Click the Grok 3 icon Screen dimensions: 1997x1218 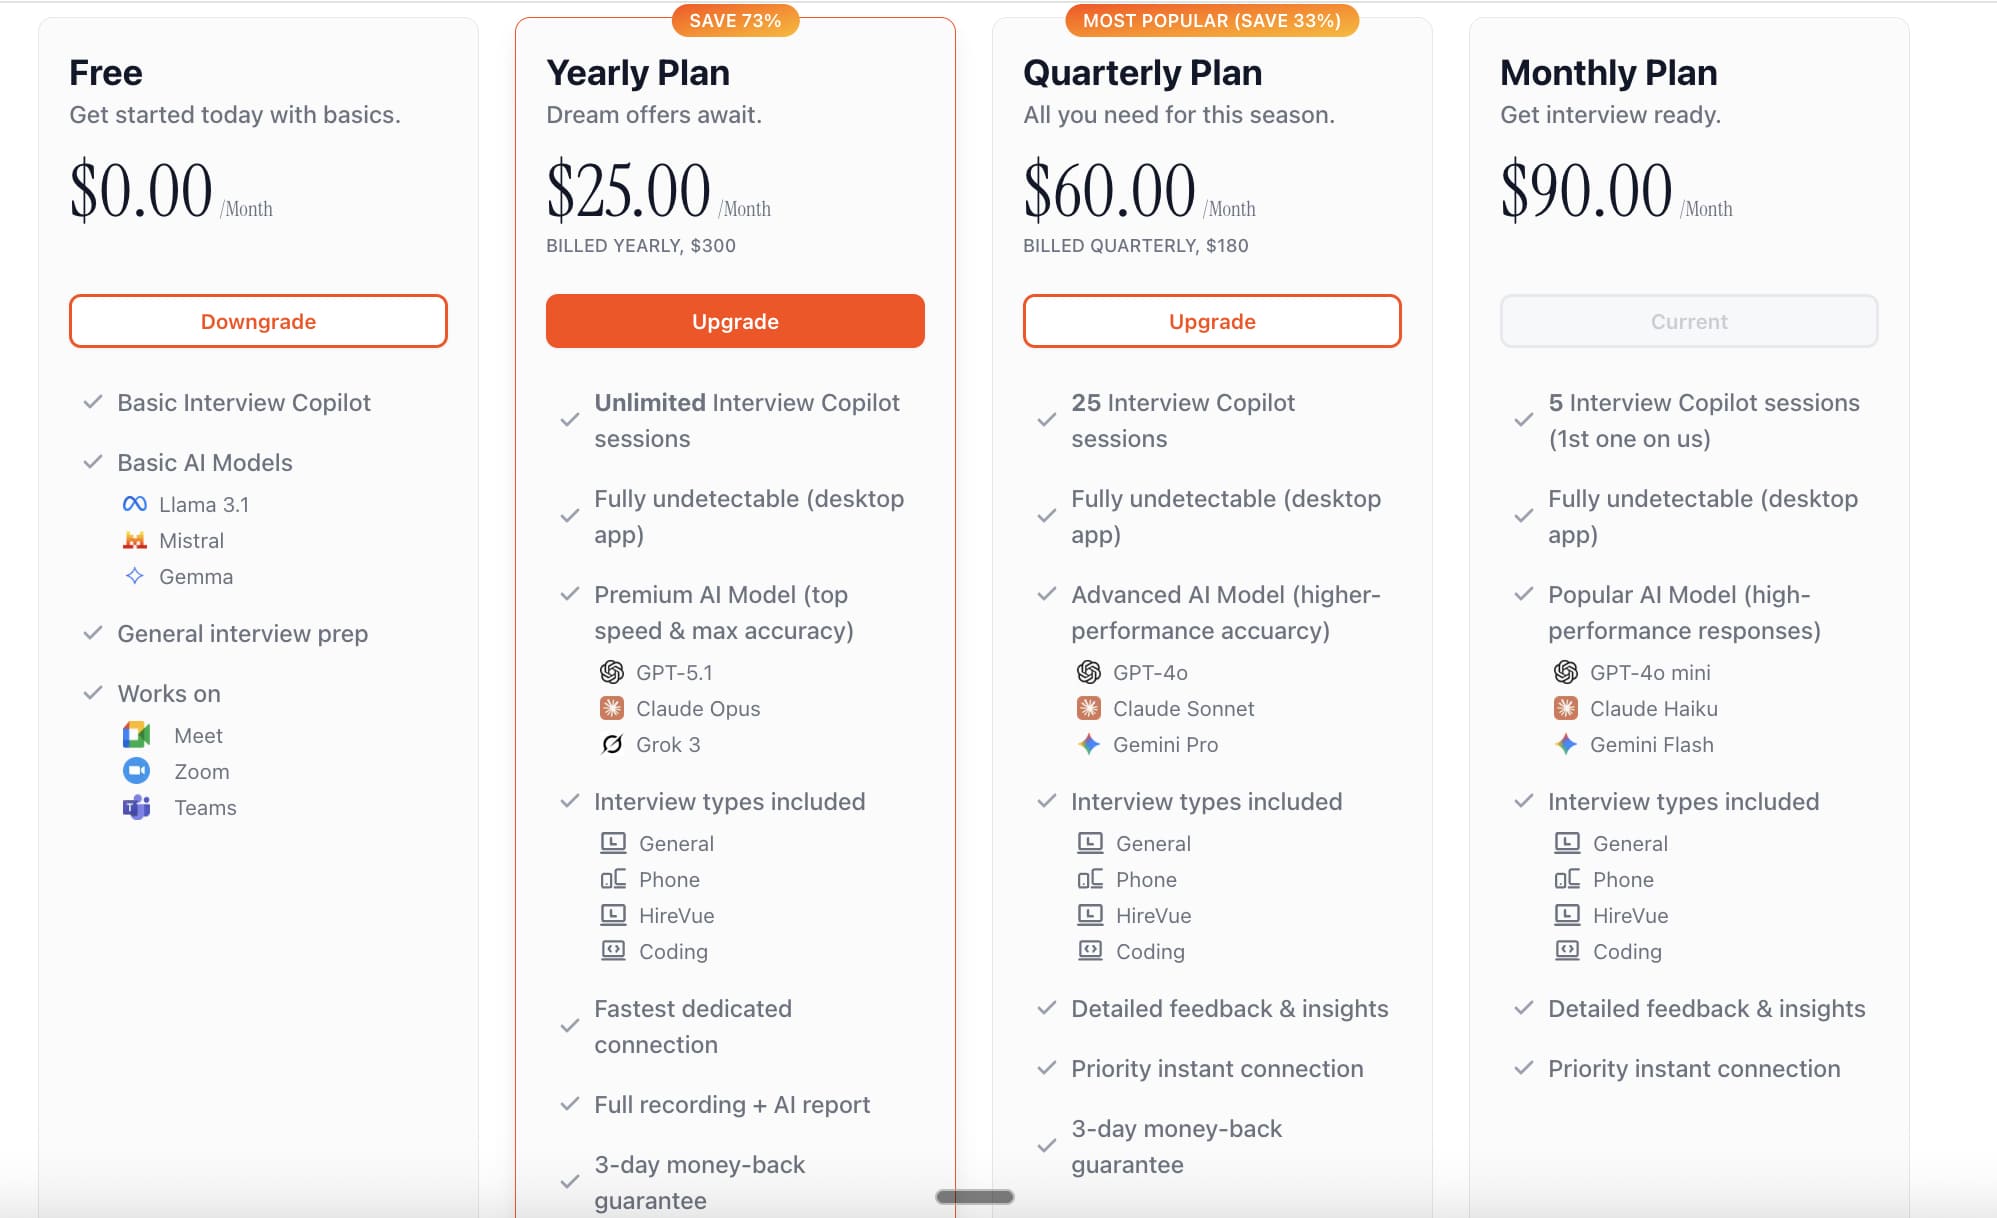pos(612,744)
